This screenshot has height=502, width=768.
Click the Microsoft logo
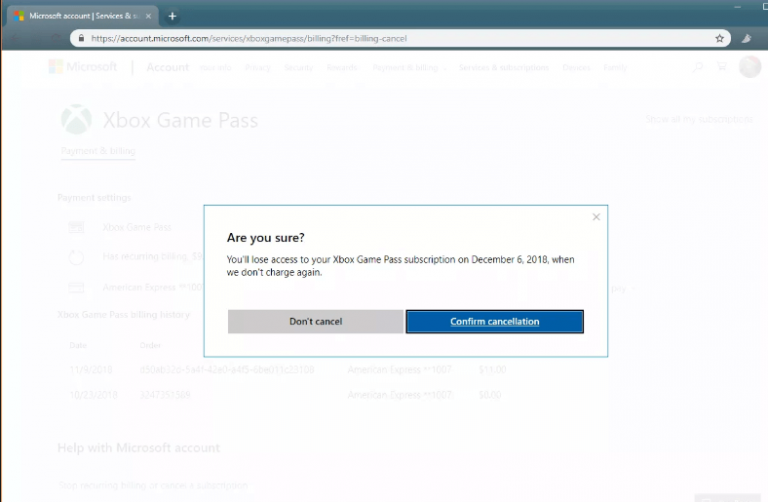pos(83,67)
